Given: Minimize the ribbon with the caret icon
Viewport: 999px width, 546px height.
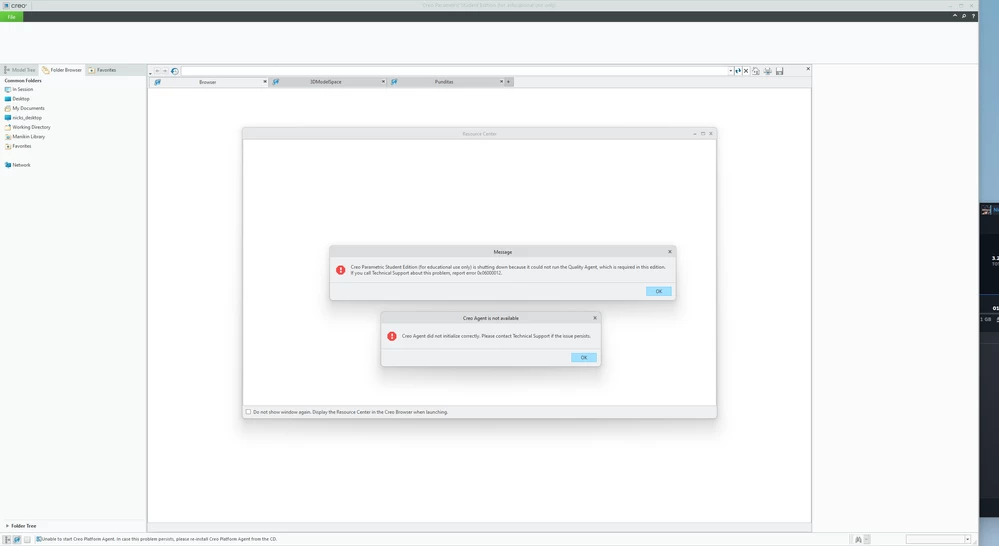Looking at the screenshot, I should click(954, 16).
